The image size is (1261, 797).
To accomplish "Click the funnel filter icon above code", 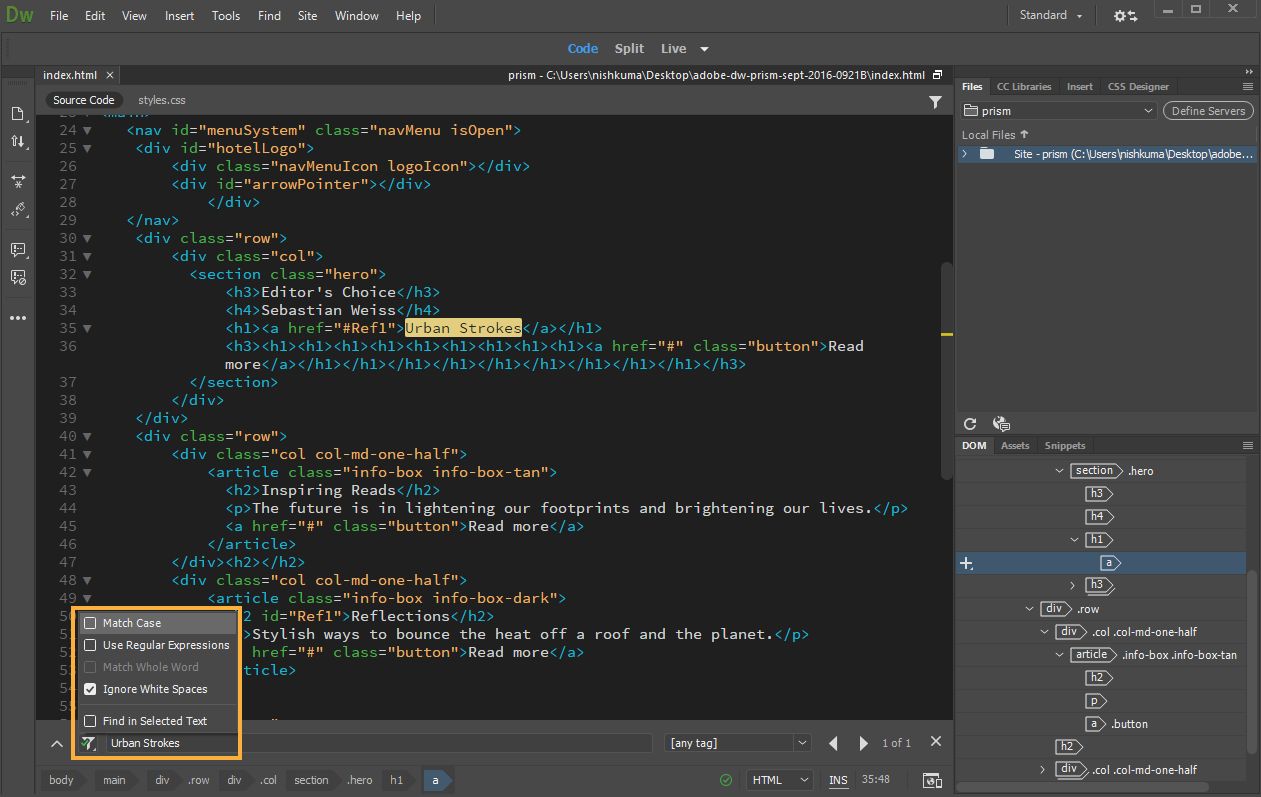I will pos(935,101).
